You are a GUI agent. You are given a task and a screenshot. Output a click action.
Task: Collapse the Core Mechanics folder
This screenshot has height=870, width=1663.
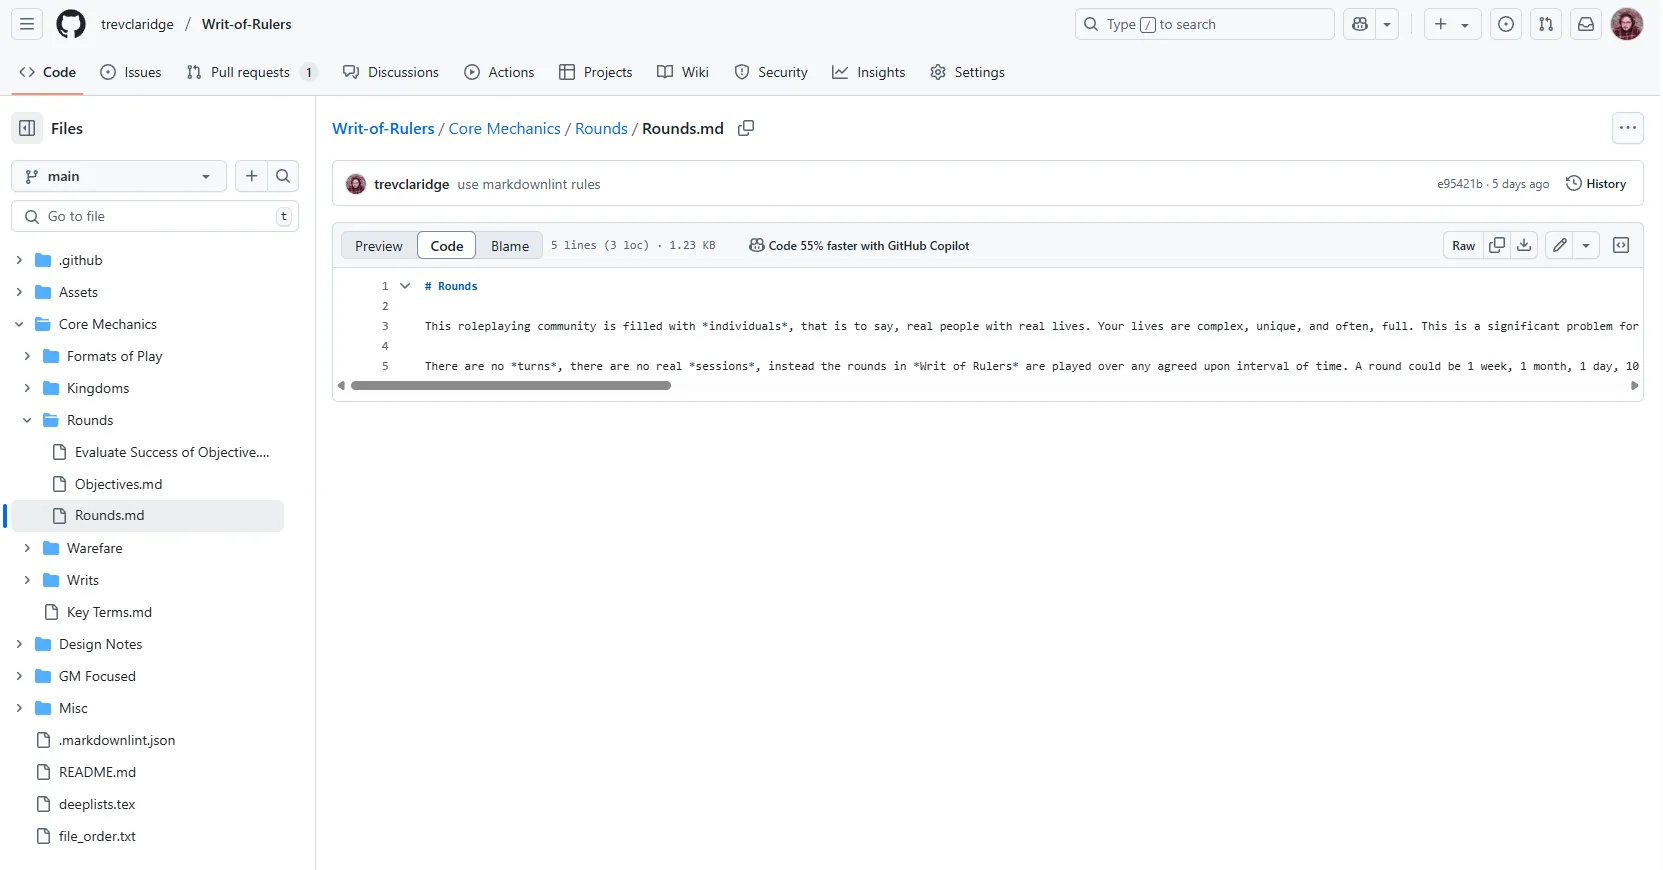(19, 324)
